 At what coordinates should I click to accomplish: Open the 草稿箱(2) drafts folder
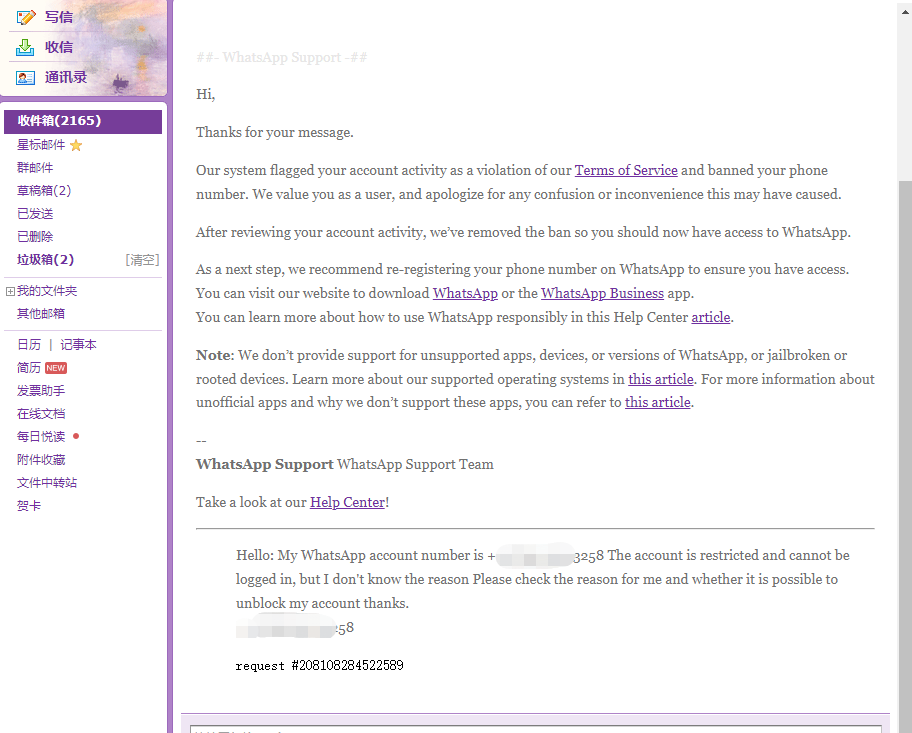44,190
